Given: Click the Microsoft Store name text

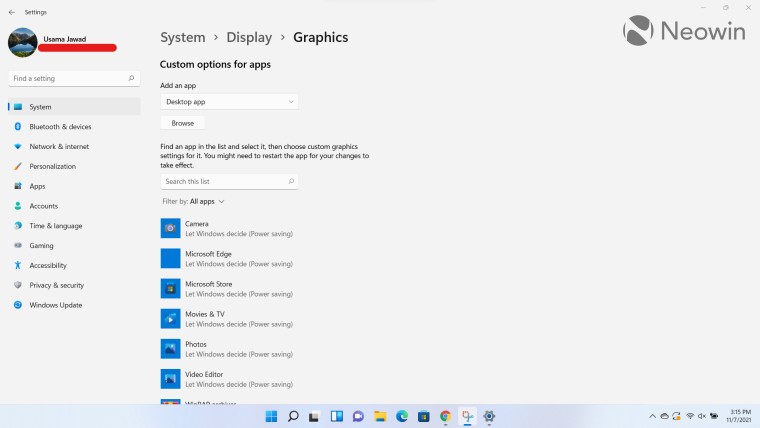Looking at the screenshot, I should pos(209,284).
